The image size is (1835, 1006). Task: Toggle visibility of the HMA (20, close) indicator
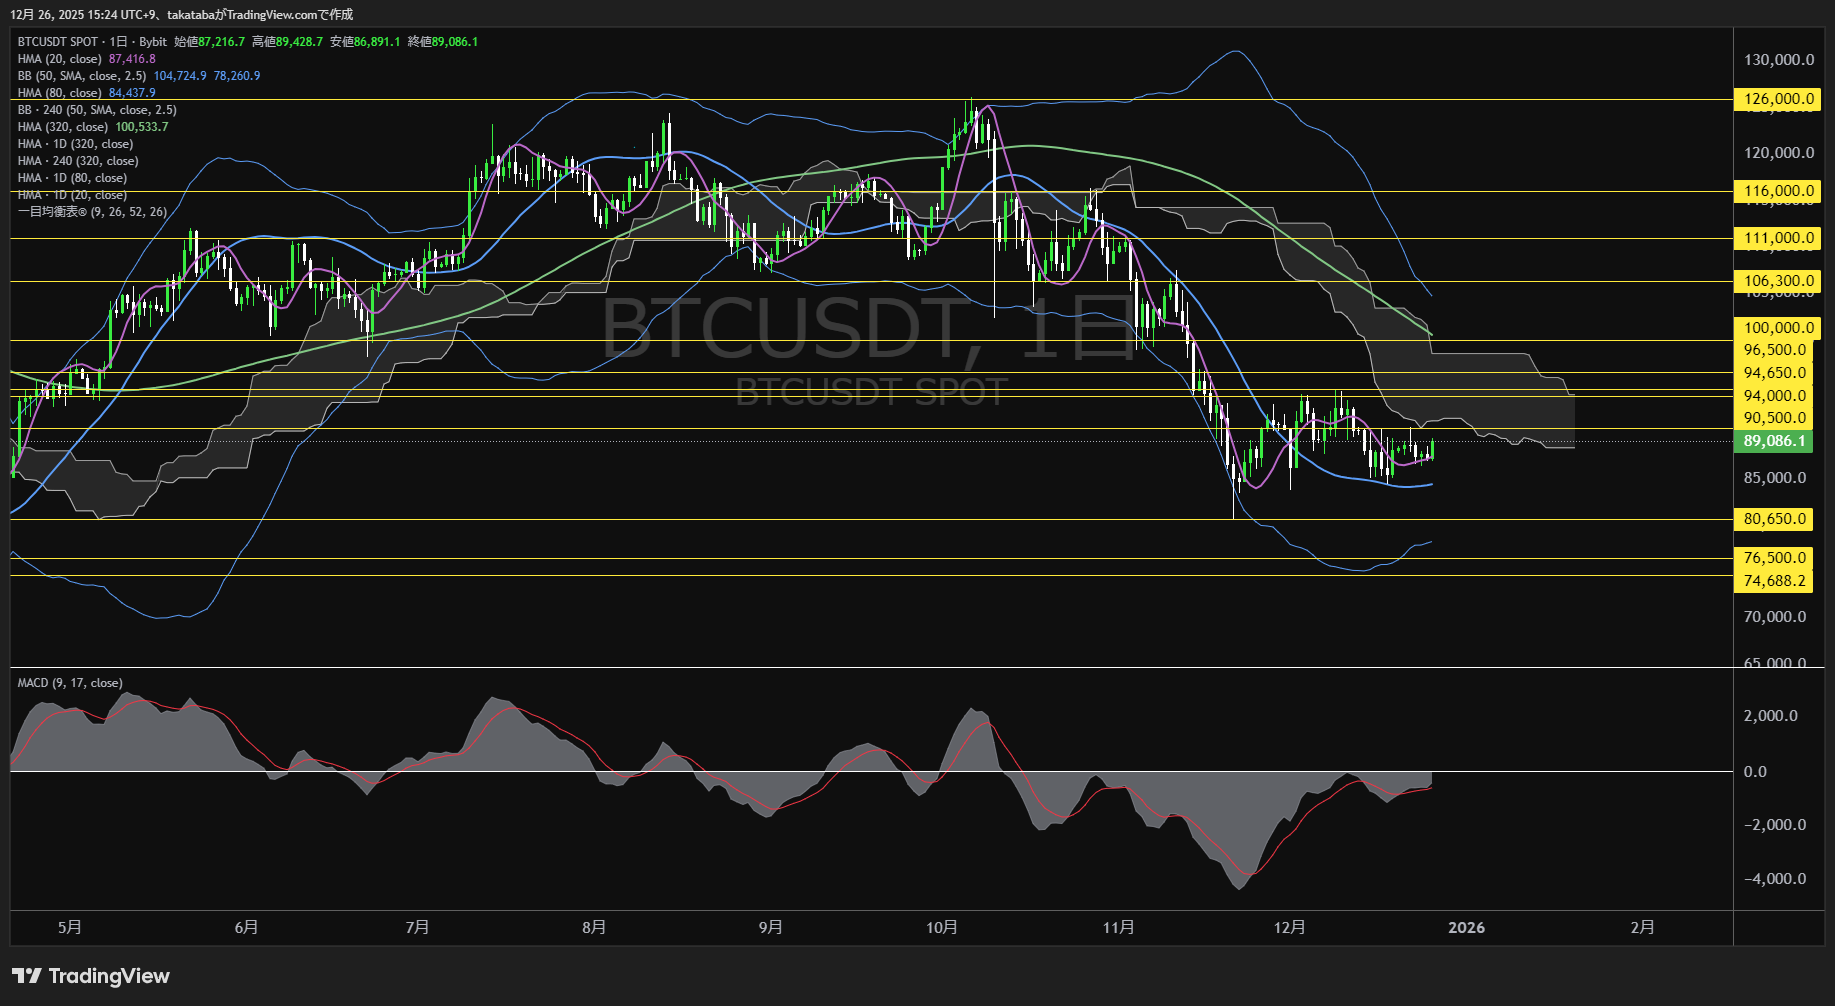60,59
